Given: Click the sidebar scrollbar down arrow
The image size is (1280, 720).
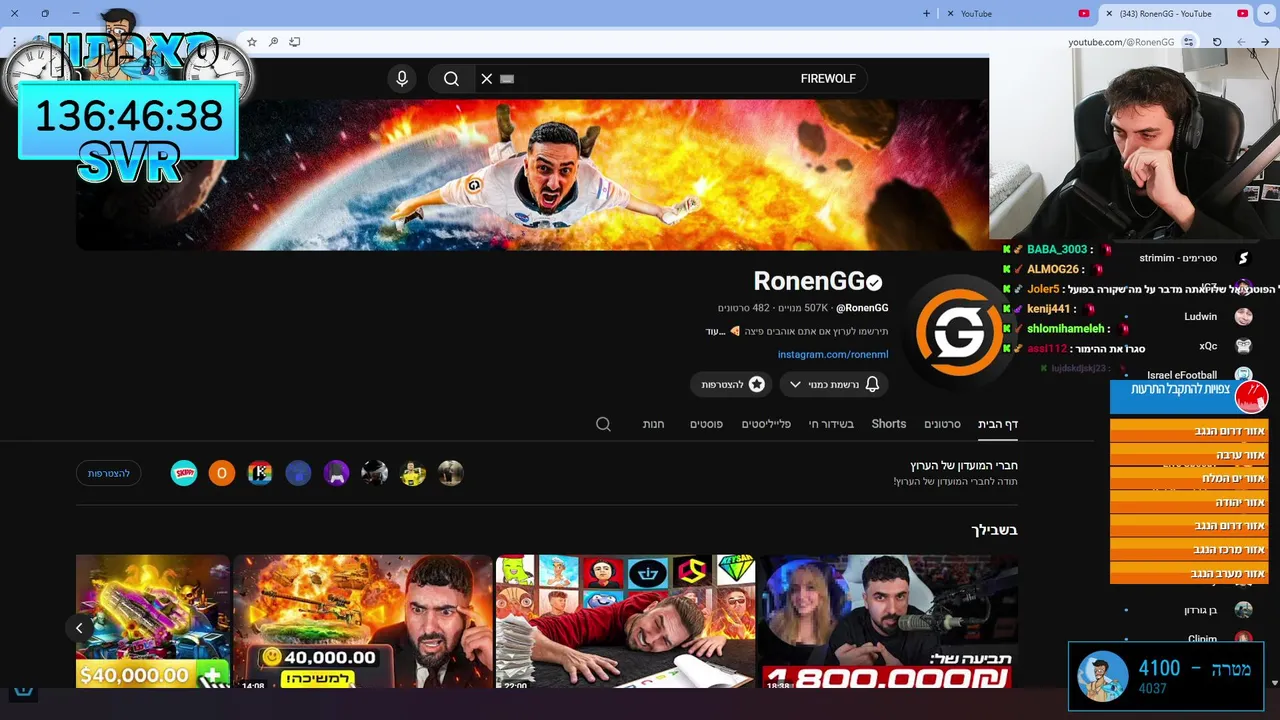Looking at the screenshot, I should point(1274,683).
